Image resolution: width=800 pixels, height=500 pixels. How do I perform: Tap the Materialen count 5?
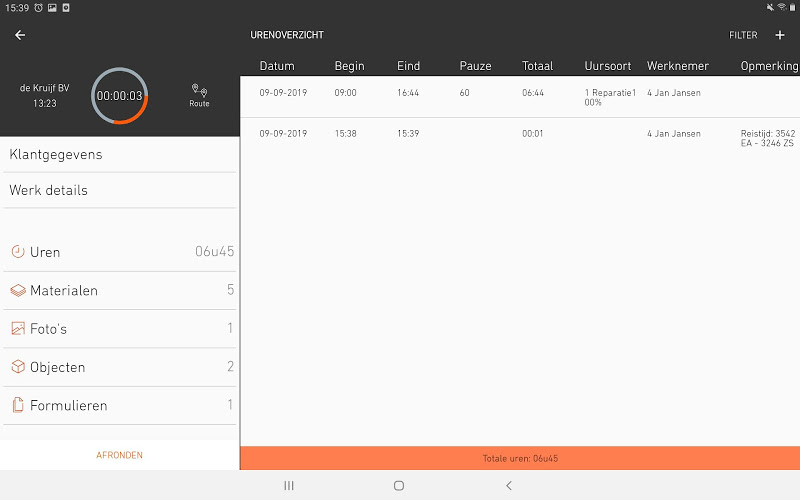pyautogui.click(x=230, y=290)
